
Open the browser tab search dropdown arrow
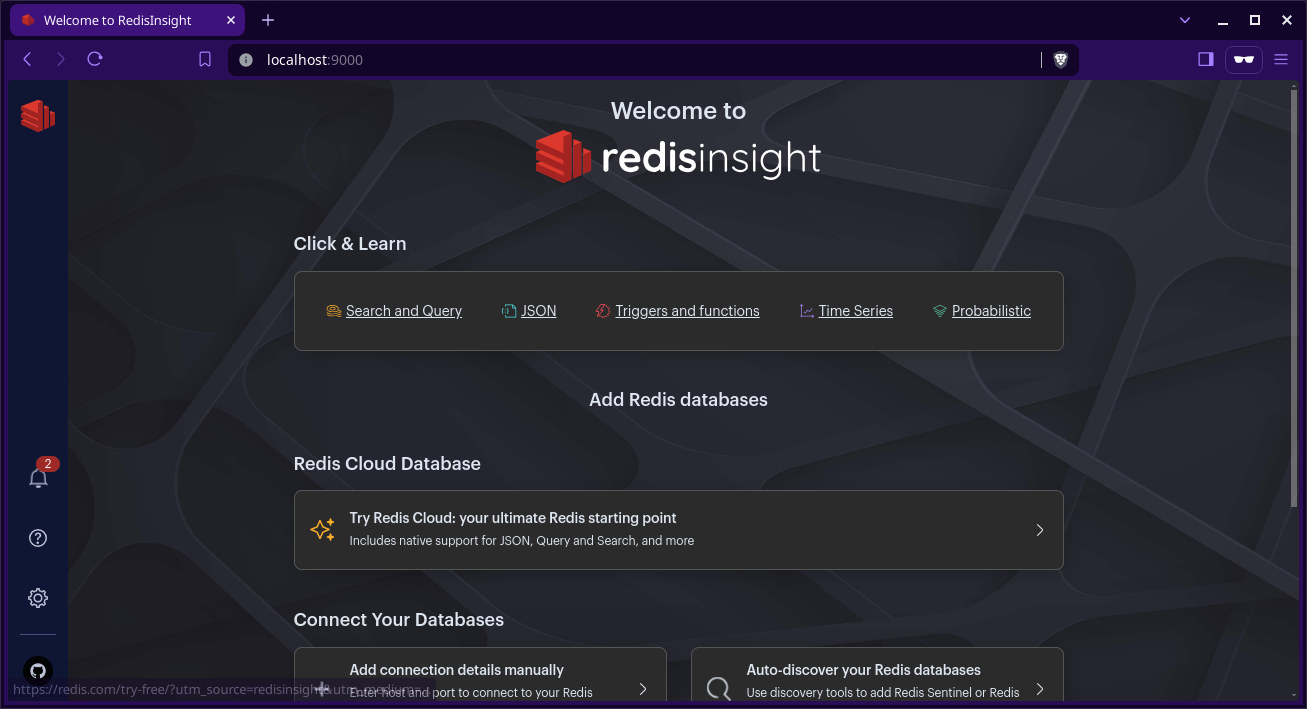coord(1185,20)
